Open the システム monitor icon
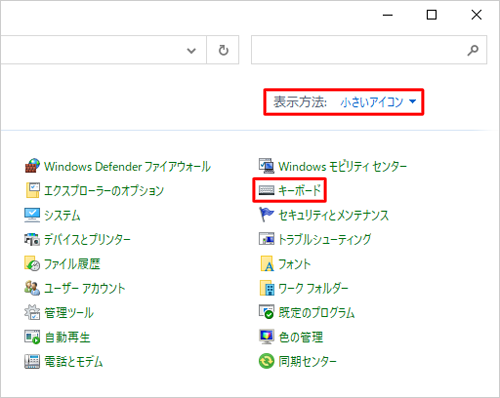Image resolution: width=500 pixels, height=398 pixels. coord(32,215)
